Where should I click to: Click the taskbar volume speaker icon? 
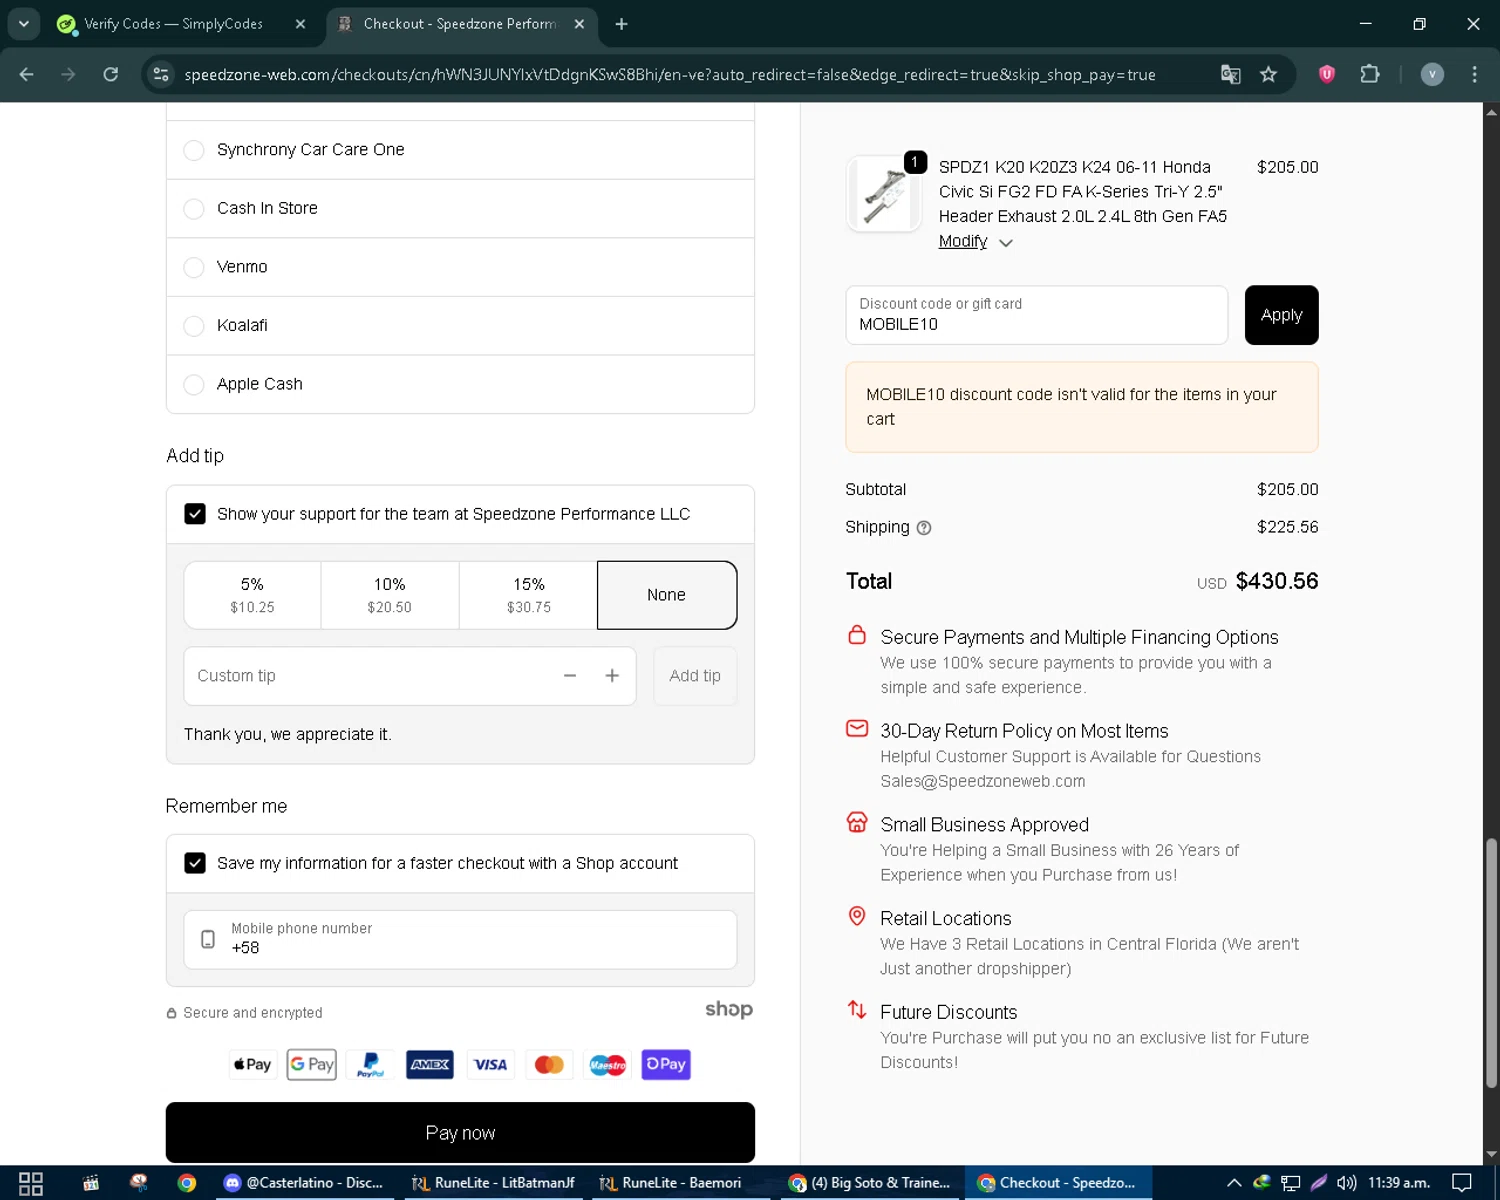point(1346,1183)
